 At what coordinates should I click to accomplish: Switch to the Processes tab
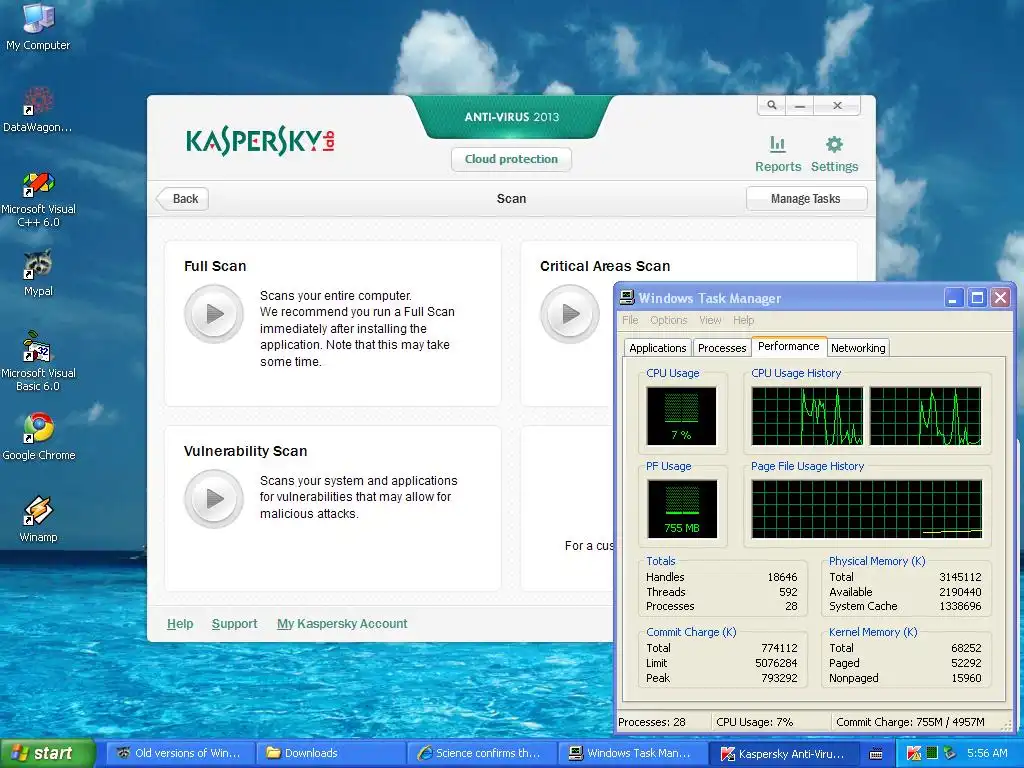[722, 348]
